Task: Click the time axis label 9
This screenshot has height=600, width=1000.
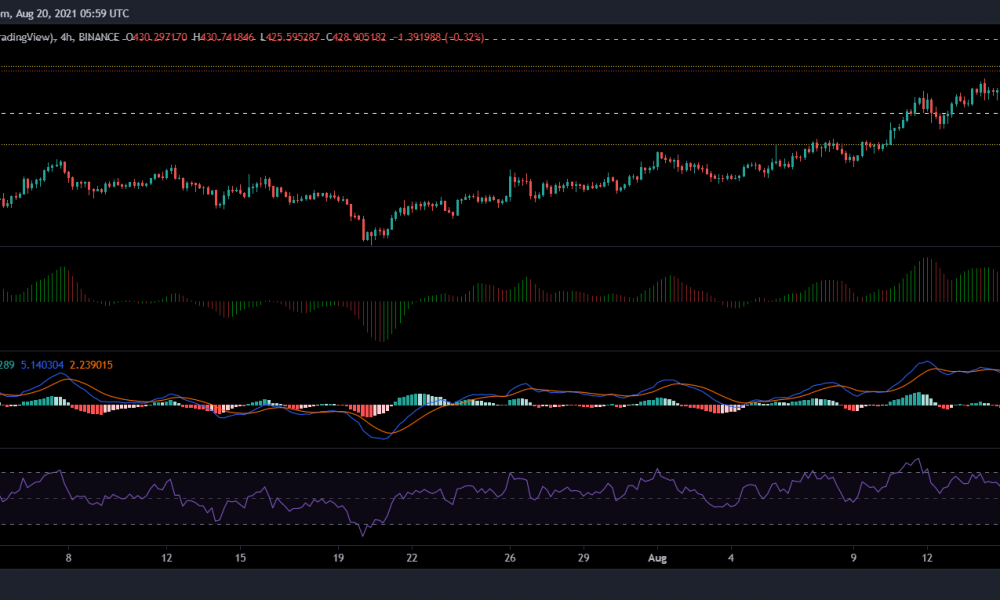Action: pos(853,558)
